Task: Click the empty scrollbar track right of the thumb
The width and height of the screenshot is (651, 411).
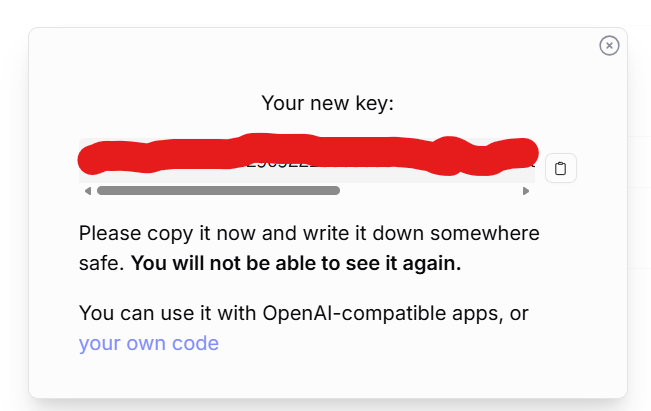Action: [x=430, y=190]
